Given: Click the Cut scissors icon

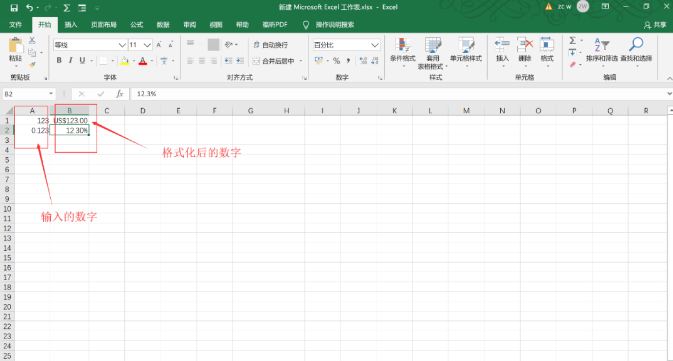Looking at the screenshot, I should [32, 40].
